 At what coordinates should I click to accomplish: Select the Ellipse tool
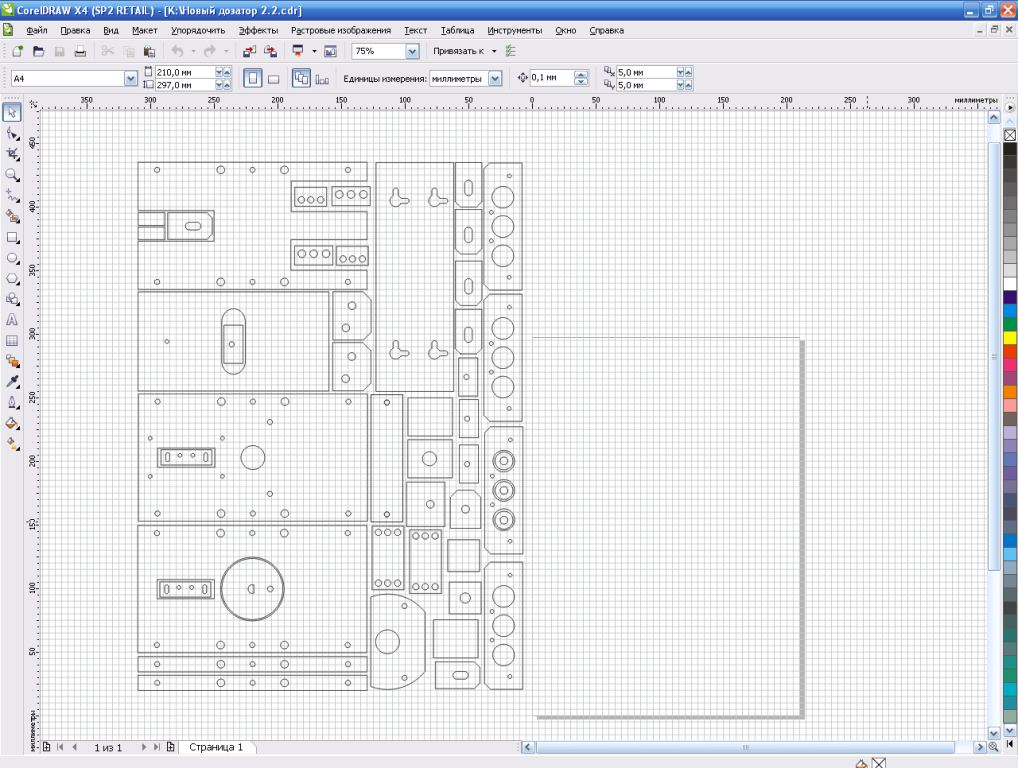(x=13, y=258)
